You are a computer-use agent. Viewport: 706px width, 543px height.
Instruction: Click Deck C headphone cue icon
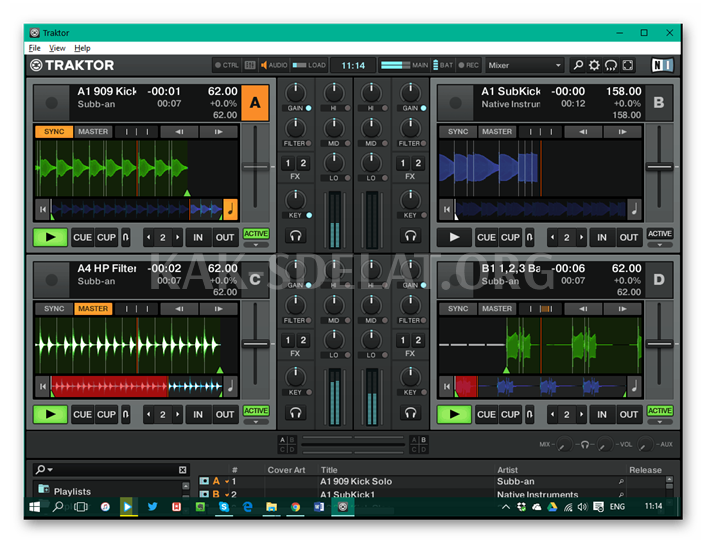(295, 412)
